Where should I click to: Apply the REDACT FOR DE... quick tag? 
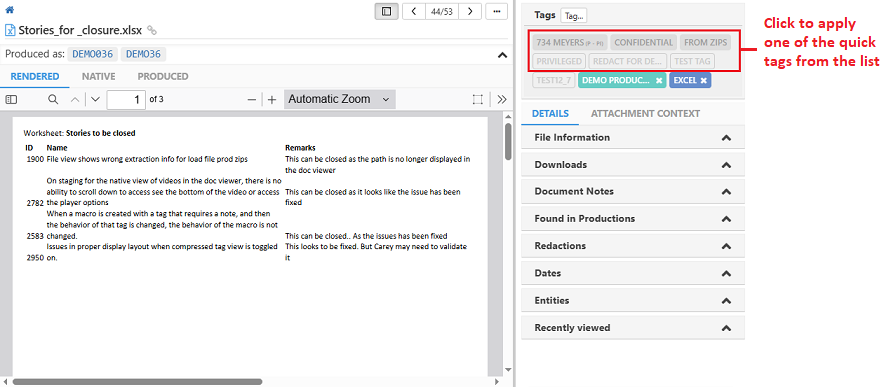(628, 61)
